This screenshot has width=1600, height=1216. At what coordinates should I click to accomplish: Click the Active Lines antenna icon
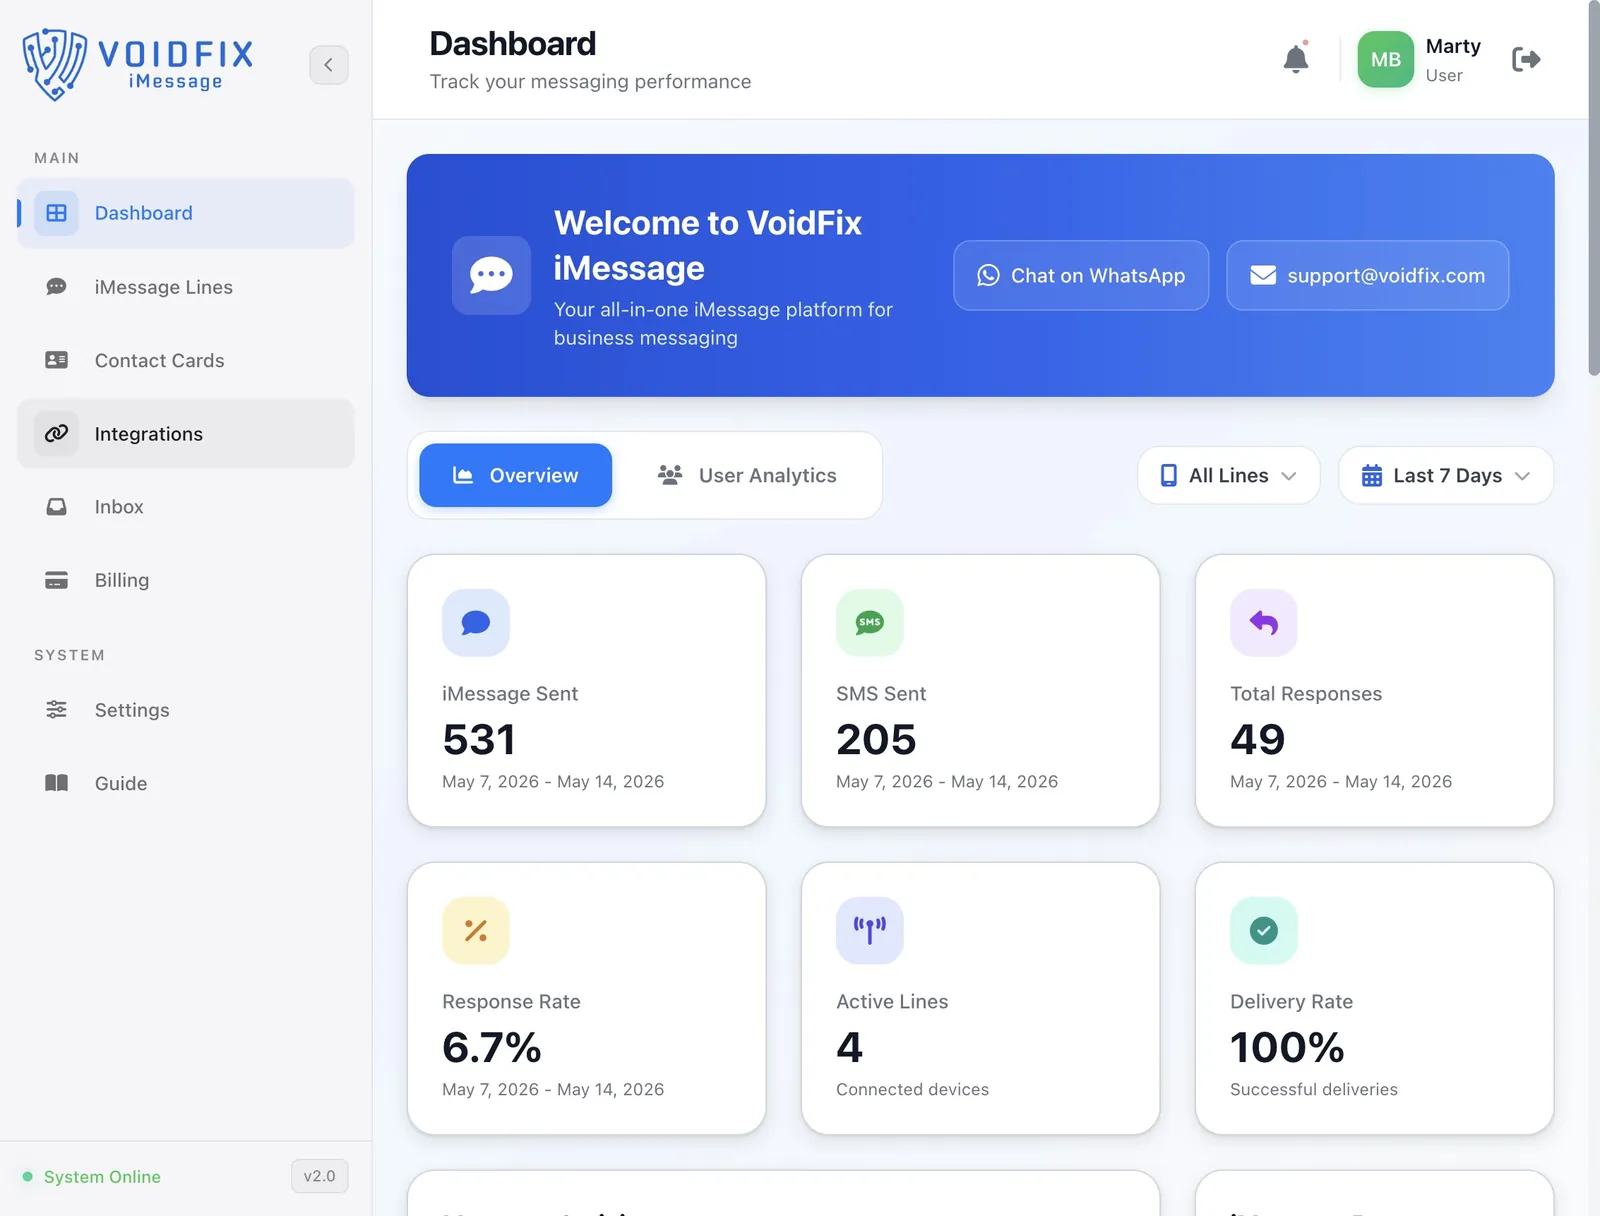point(870,931)
